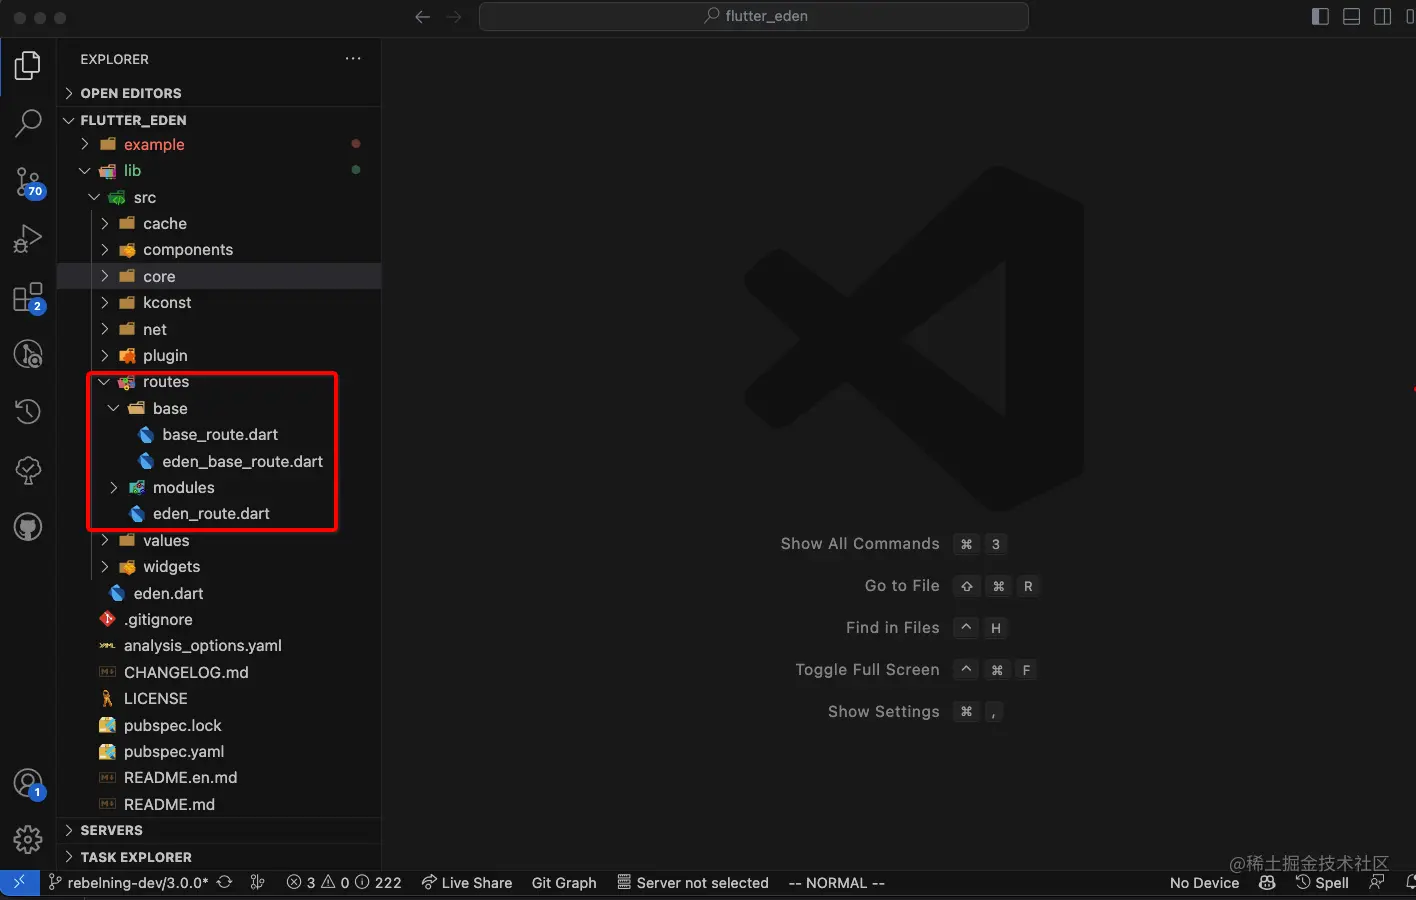Expand the widgets folder
1416x900 pixels.
219,567
